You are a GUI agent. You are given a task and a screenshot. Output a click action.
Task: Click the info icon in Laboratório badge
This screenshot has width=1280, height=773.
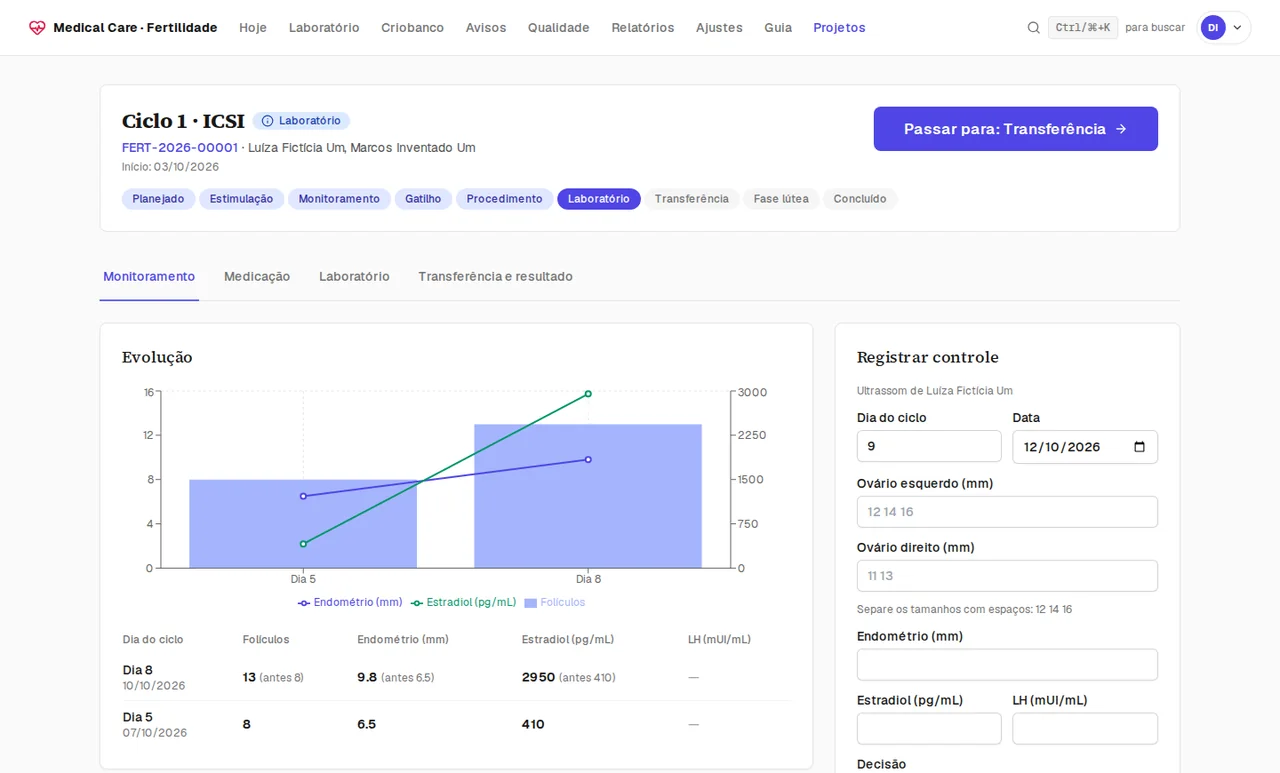(267, 121)
